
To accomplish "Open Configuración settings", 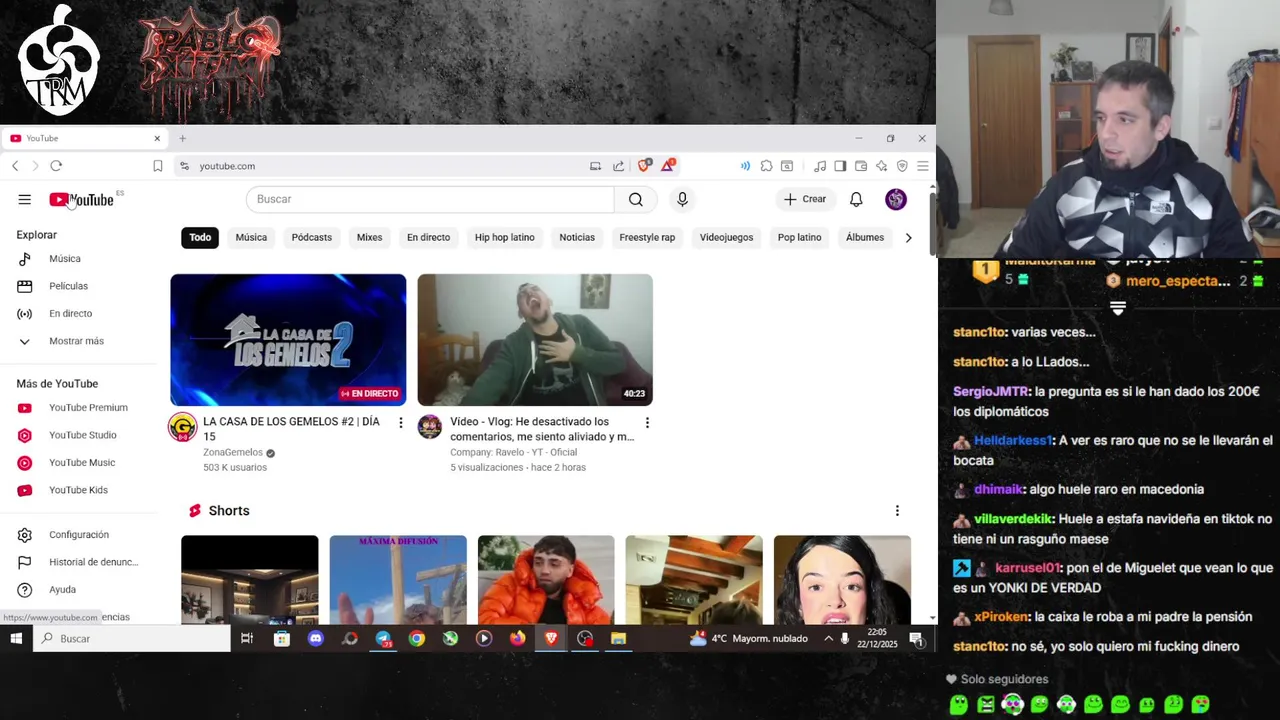I will click(80, 535).
